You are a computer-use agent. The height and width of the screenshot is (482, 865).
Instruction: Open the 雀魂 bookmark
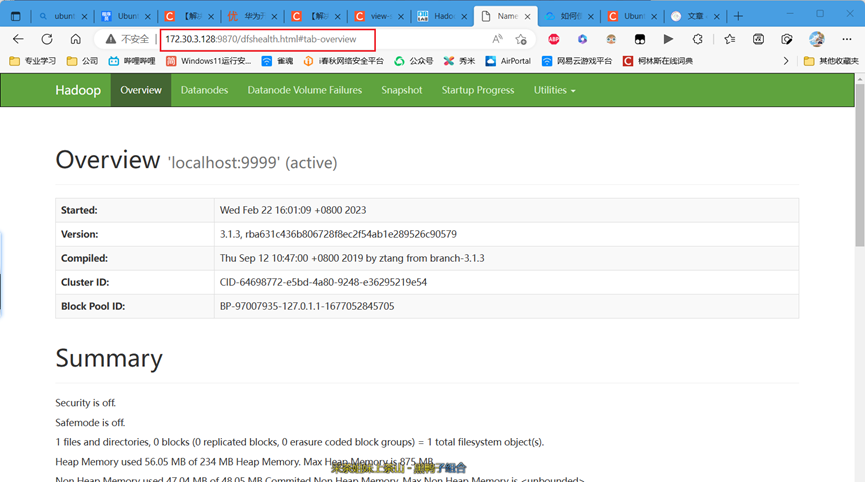[x=277, y=61]
